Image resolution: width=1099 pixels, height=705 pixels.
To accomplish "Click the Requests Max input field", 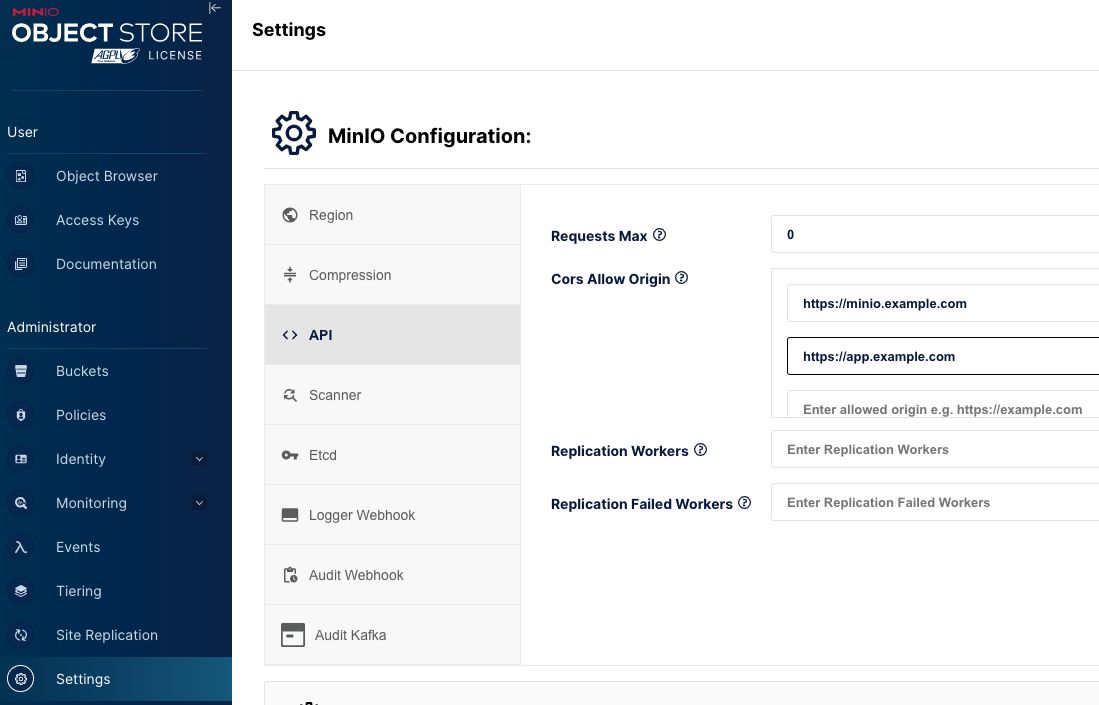I will click(x=935, y=234).
